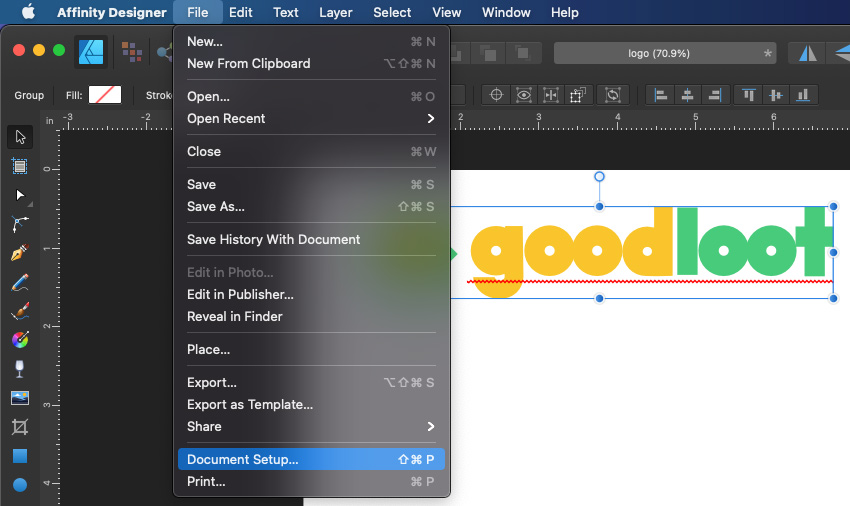Open the Edit menu
This screenshot has width=850, height=506.
[x=240, y=12]
